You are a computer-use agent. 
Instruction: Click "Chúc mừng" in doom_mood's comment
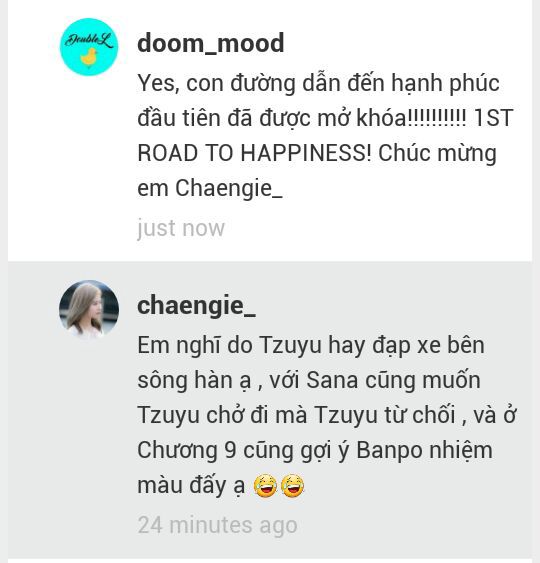point(437,154)
